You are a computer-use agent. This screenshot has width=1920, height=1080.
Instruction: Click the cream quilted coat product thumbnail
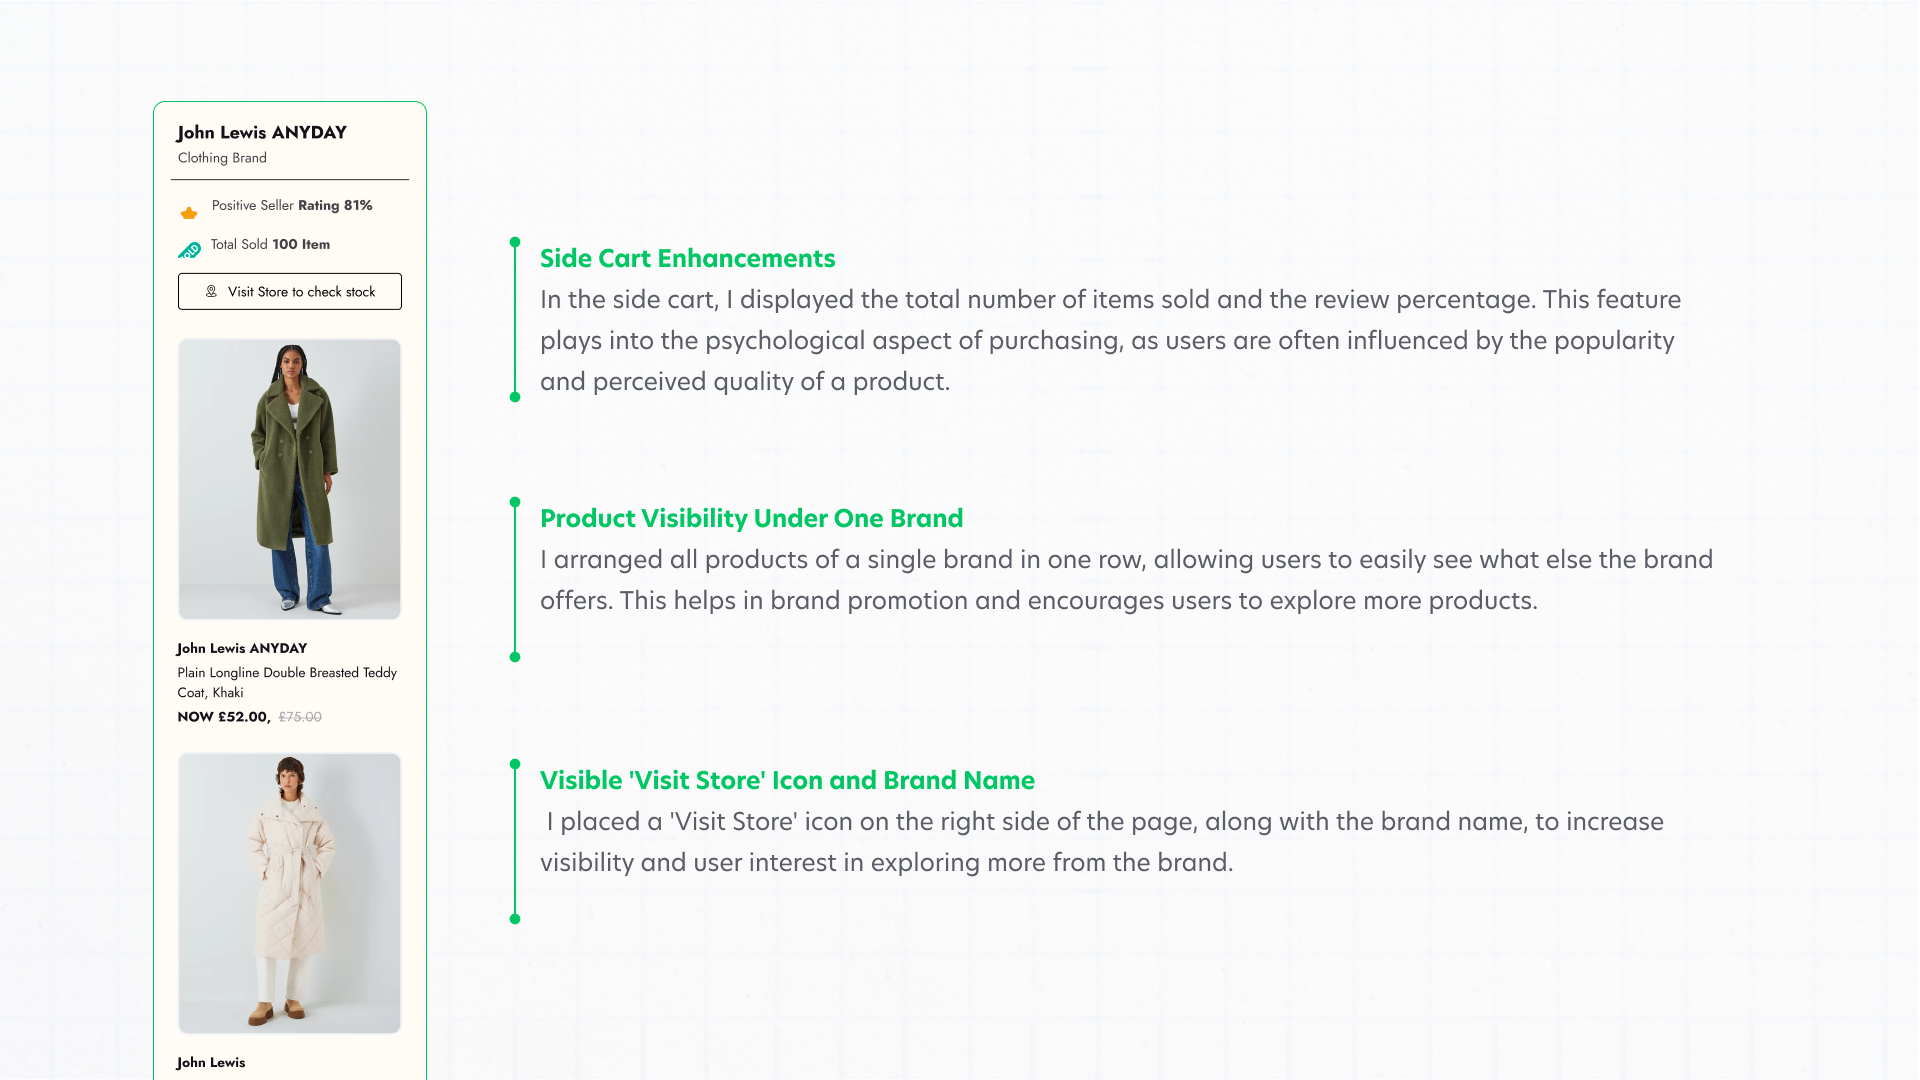click(289, 892)
